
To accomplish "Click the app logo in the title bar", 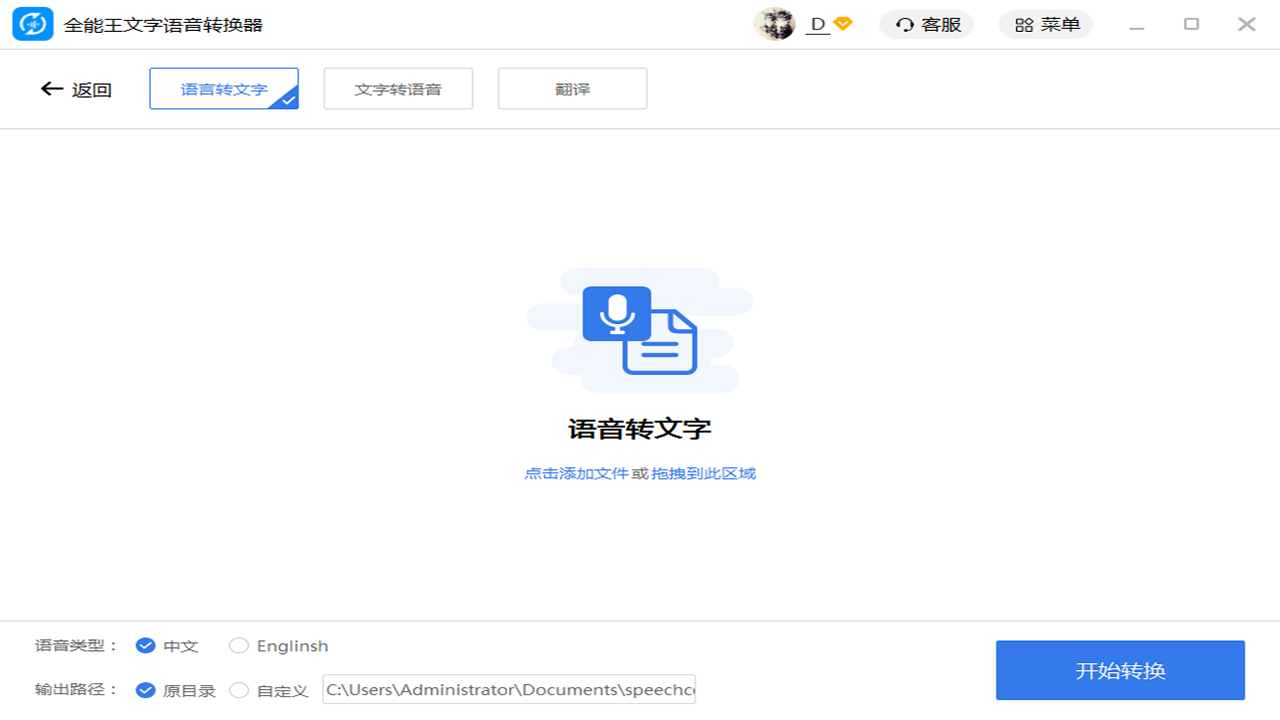I will coord(32,23).
